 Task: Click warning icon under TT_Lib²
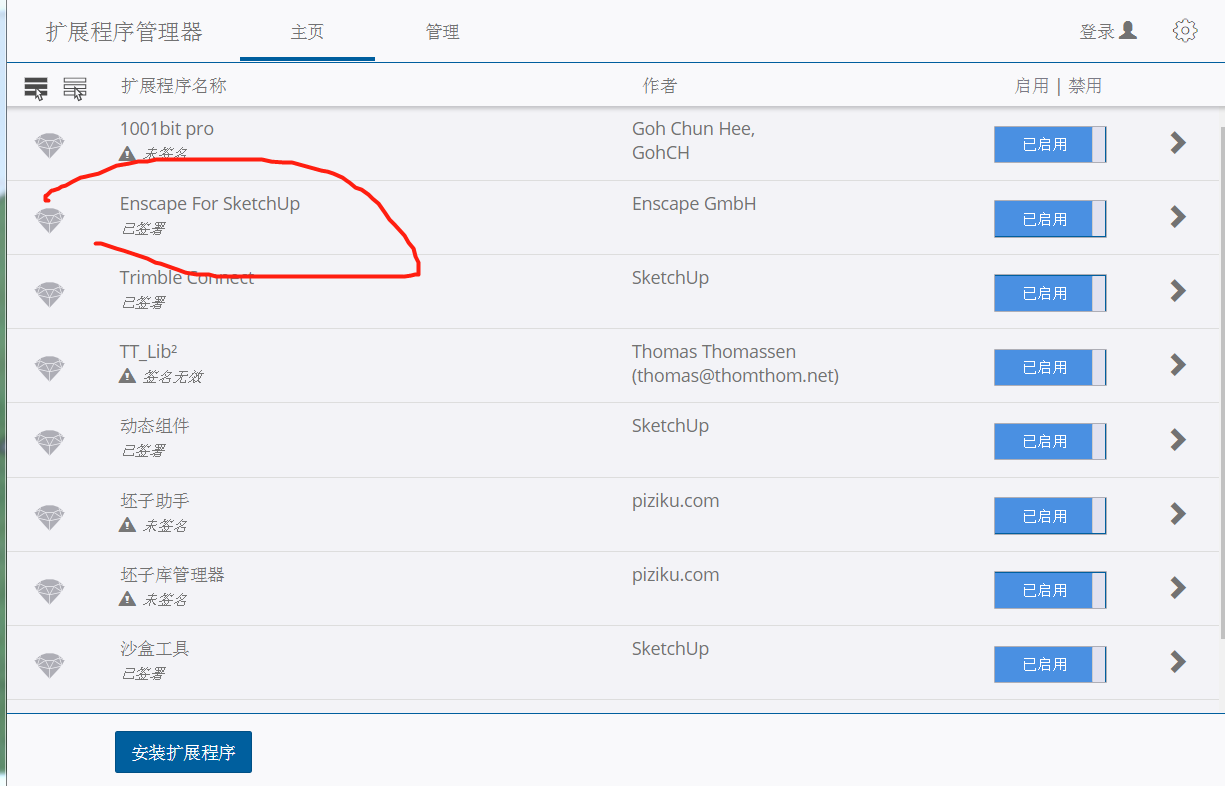click(x=127, y=376)
